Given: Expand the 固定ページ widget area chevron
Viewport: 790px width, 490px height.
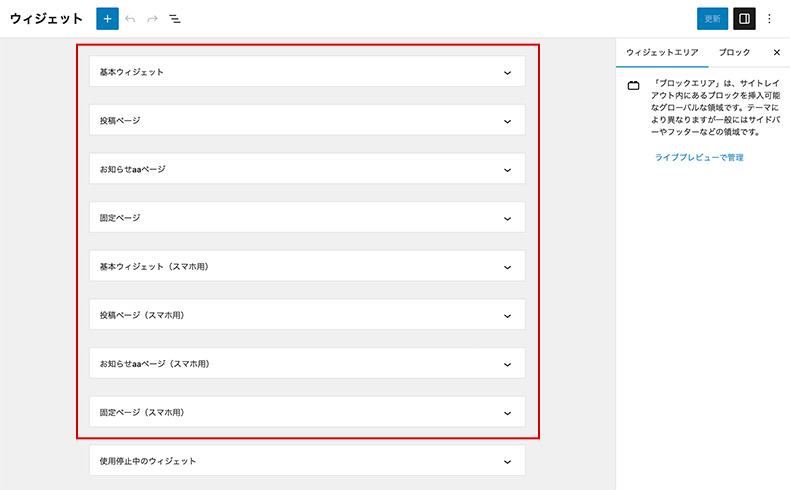Looking at the screenshot, I should pos(507,218).
